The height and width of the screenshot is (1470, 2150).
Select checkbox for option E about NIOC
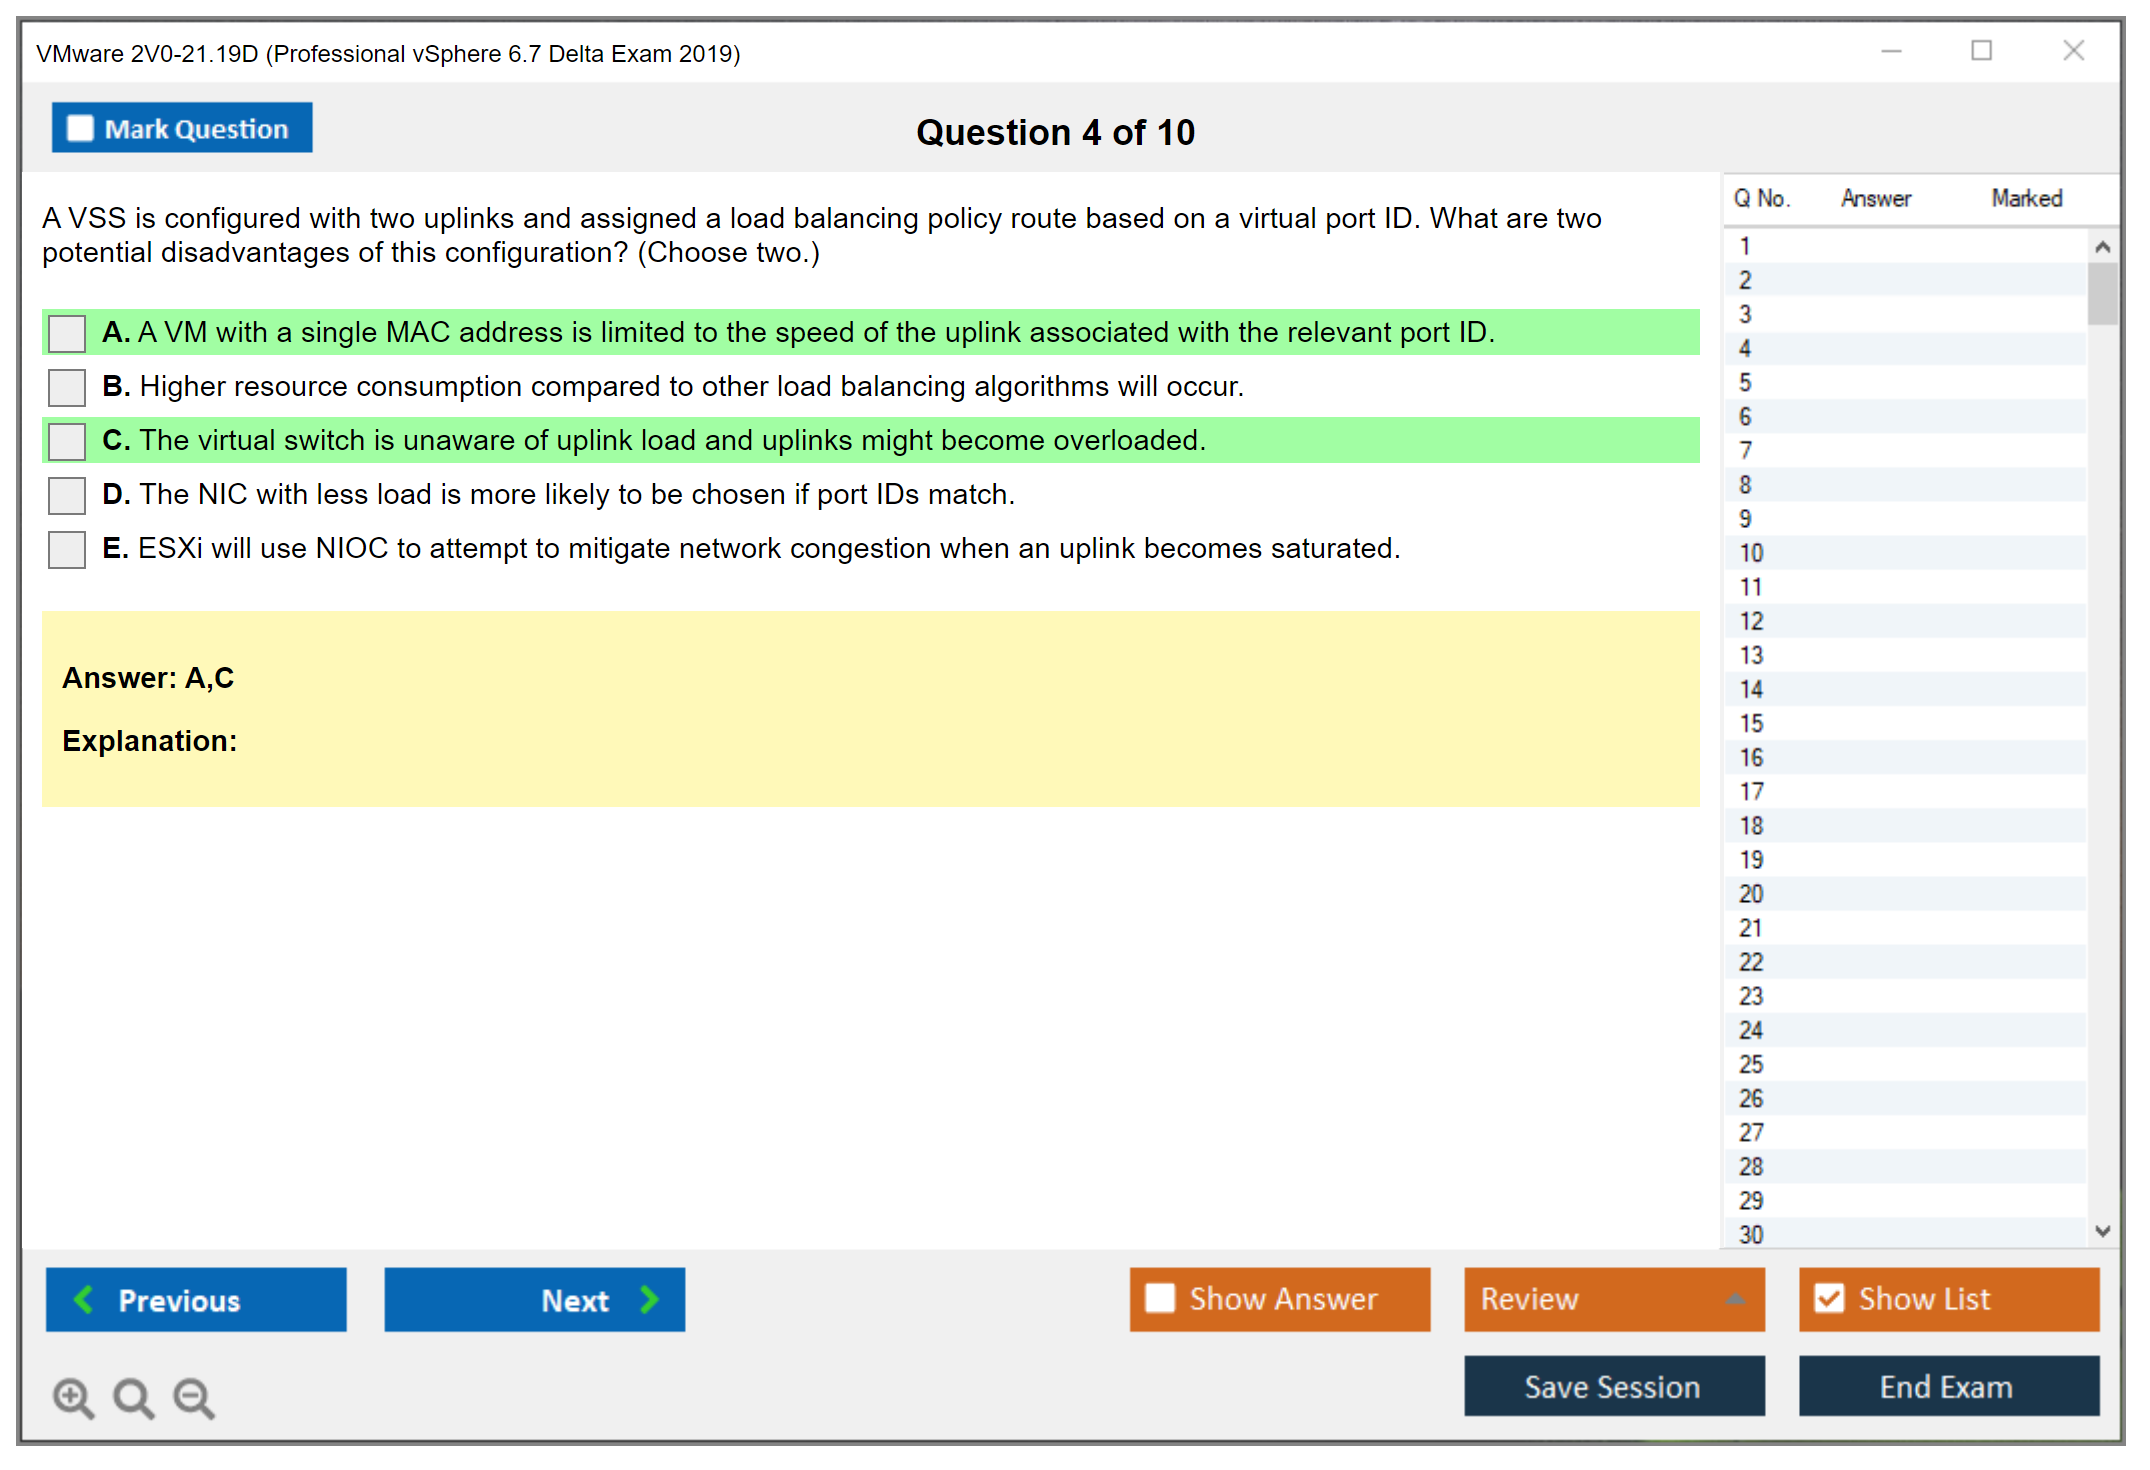(x=67, y=549)
